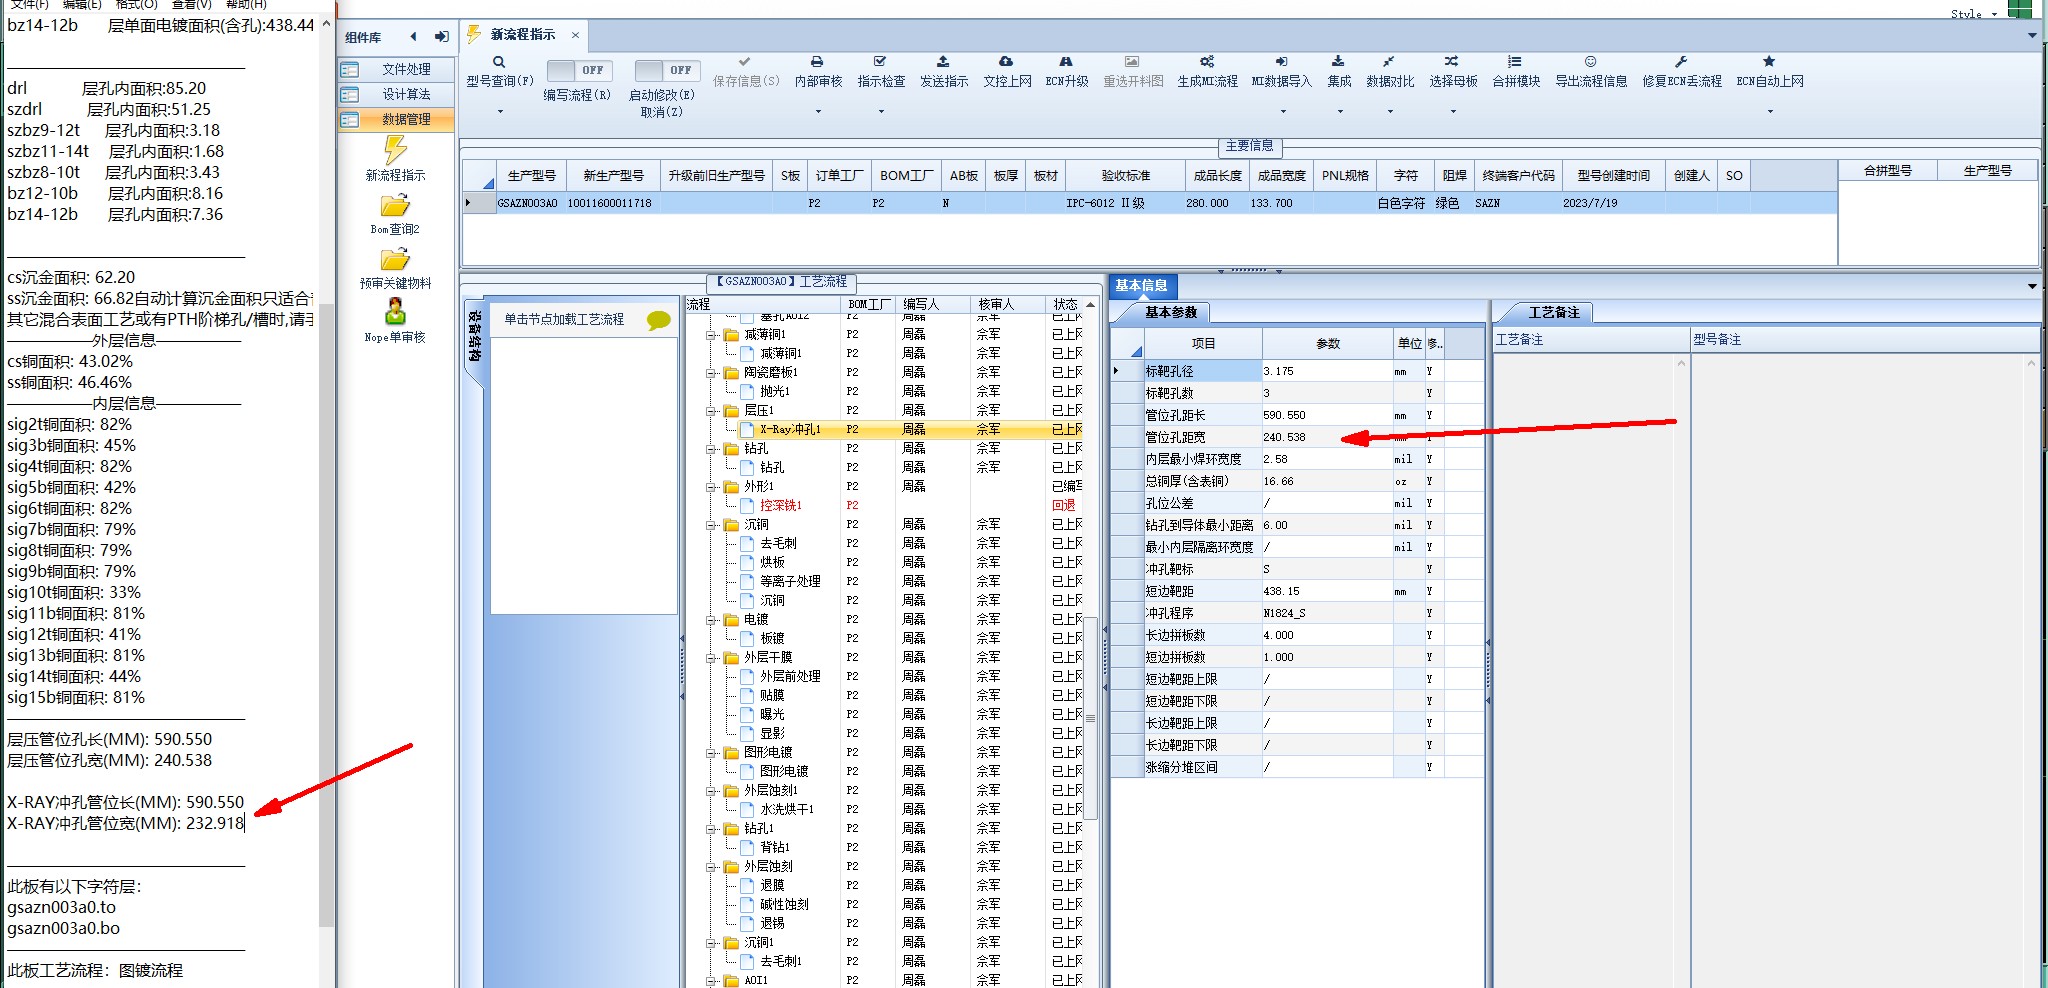This screenshot has height=988, width=2048.
Task: Open 预审关键物料 folder icon
Action: click(395, 260)
